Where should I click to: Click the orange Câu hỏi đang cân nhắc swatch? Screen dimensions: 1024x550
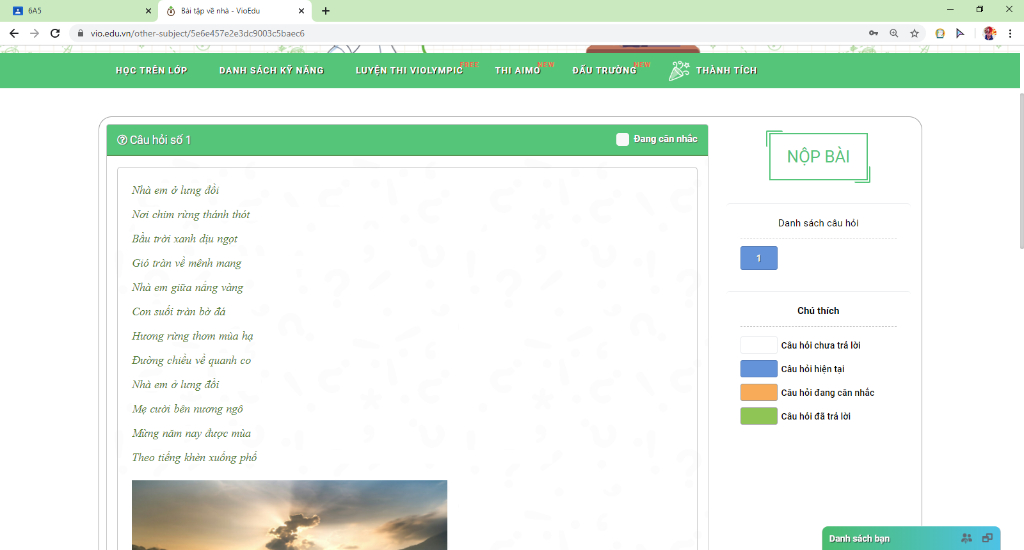click(x=759, y=392)
